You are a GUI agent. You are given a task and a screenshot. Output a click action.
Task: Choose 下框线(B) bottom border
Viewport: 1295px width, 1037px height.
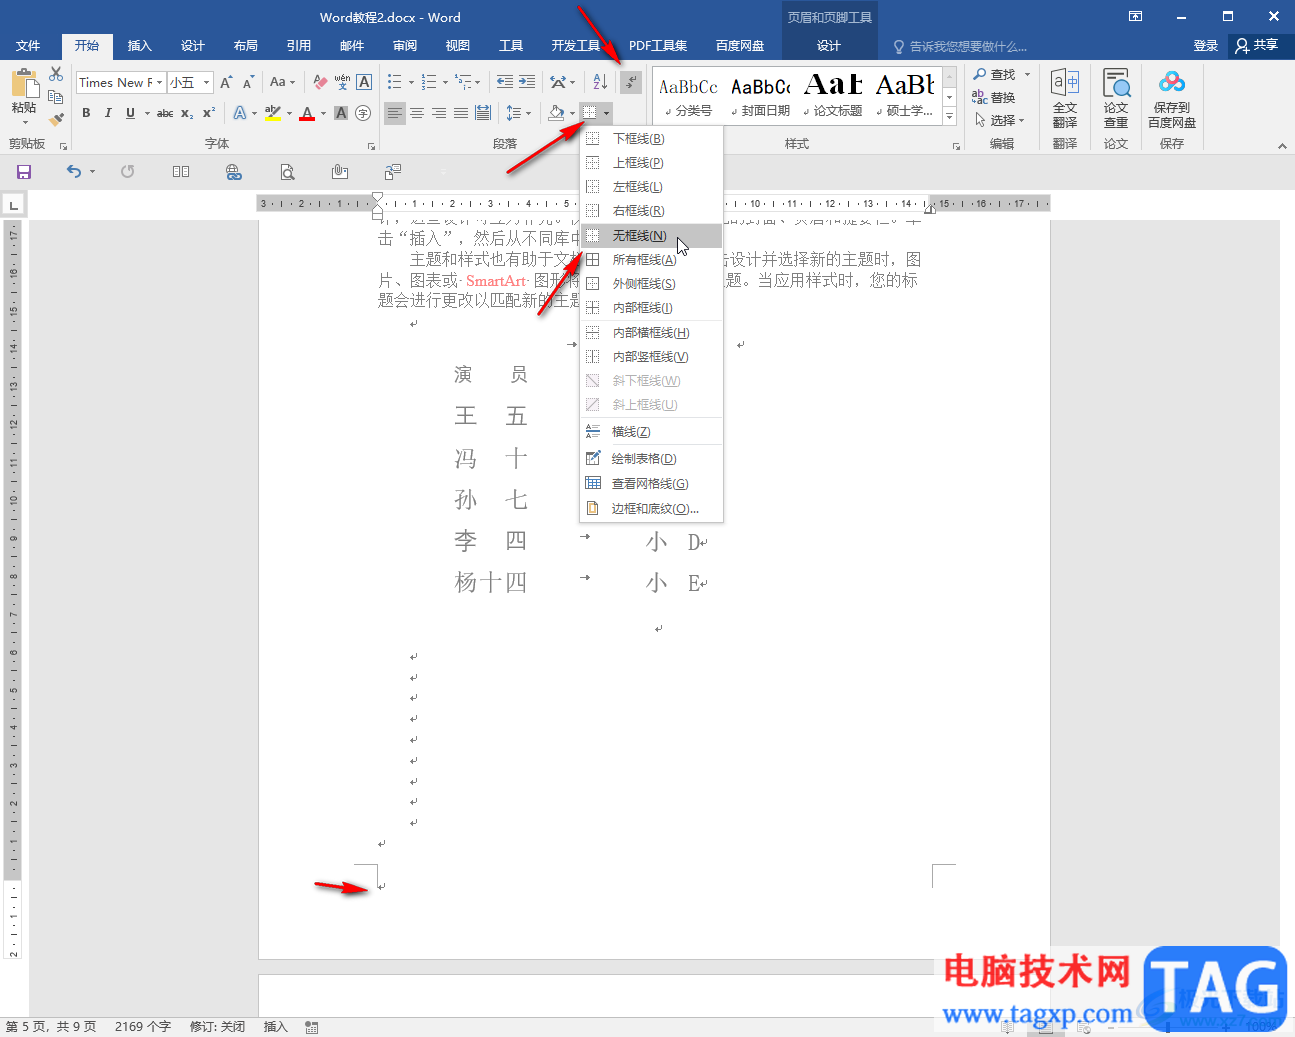click(651, 139)
